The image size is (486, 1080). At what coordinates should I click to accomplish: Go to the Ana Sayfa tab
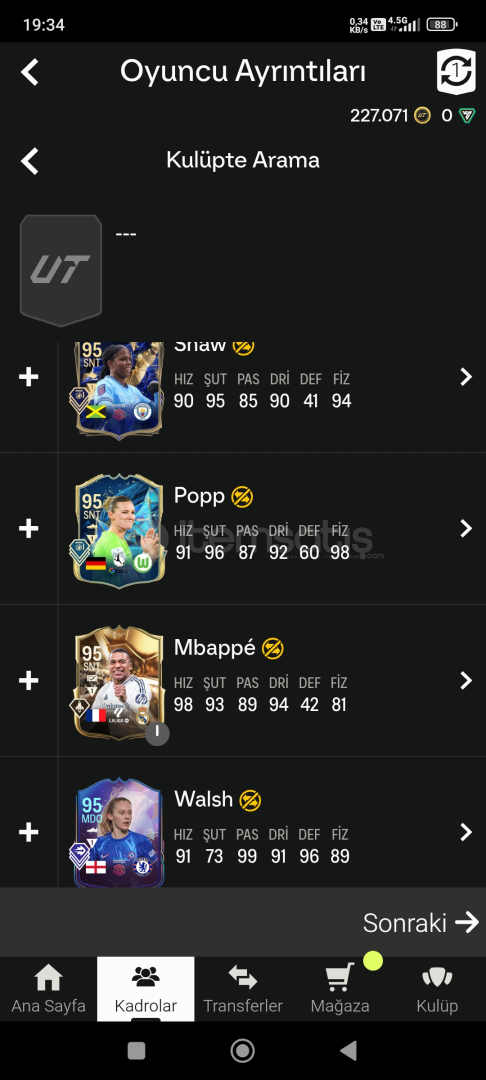click(48, 989)
